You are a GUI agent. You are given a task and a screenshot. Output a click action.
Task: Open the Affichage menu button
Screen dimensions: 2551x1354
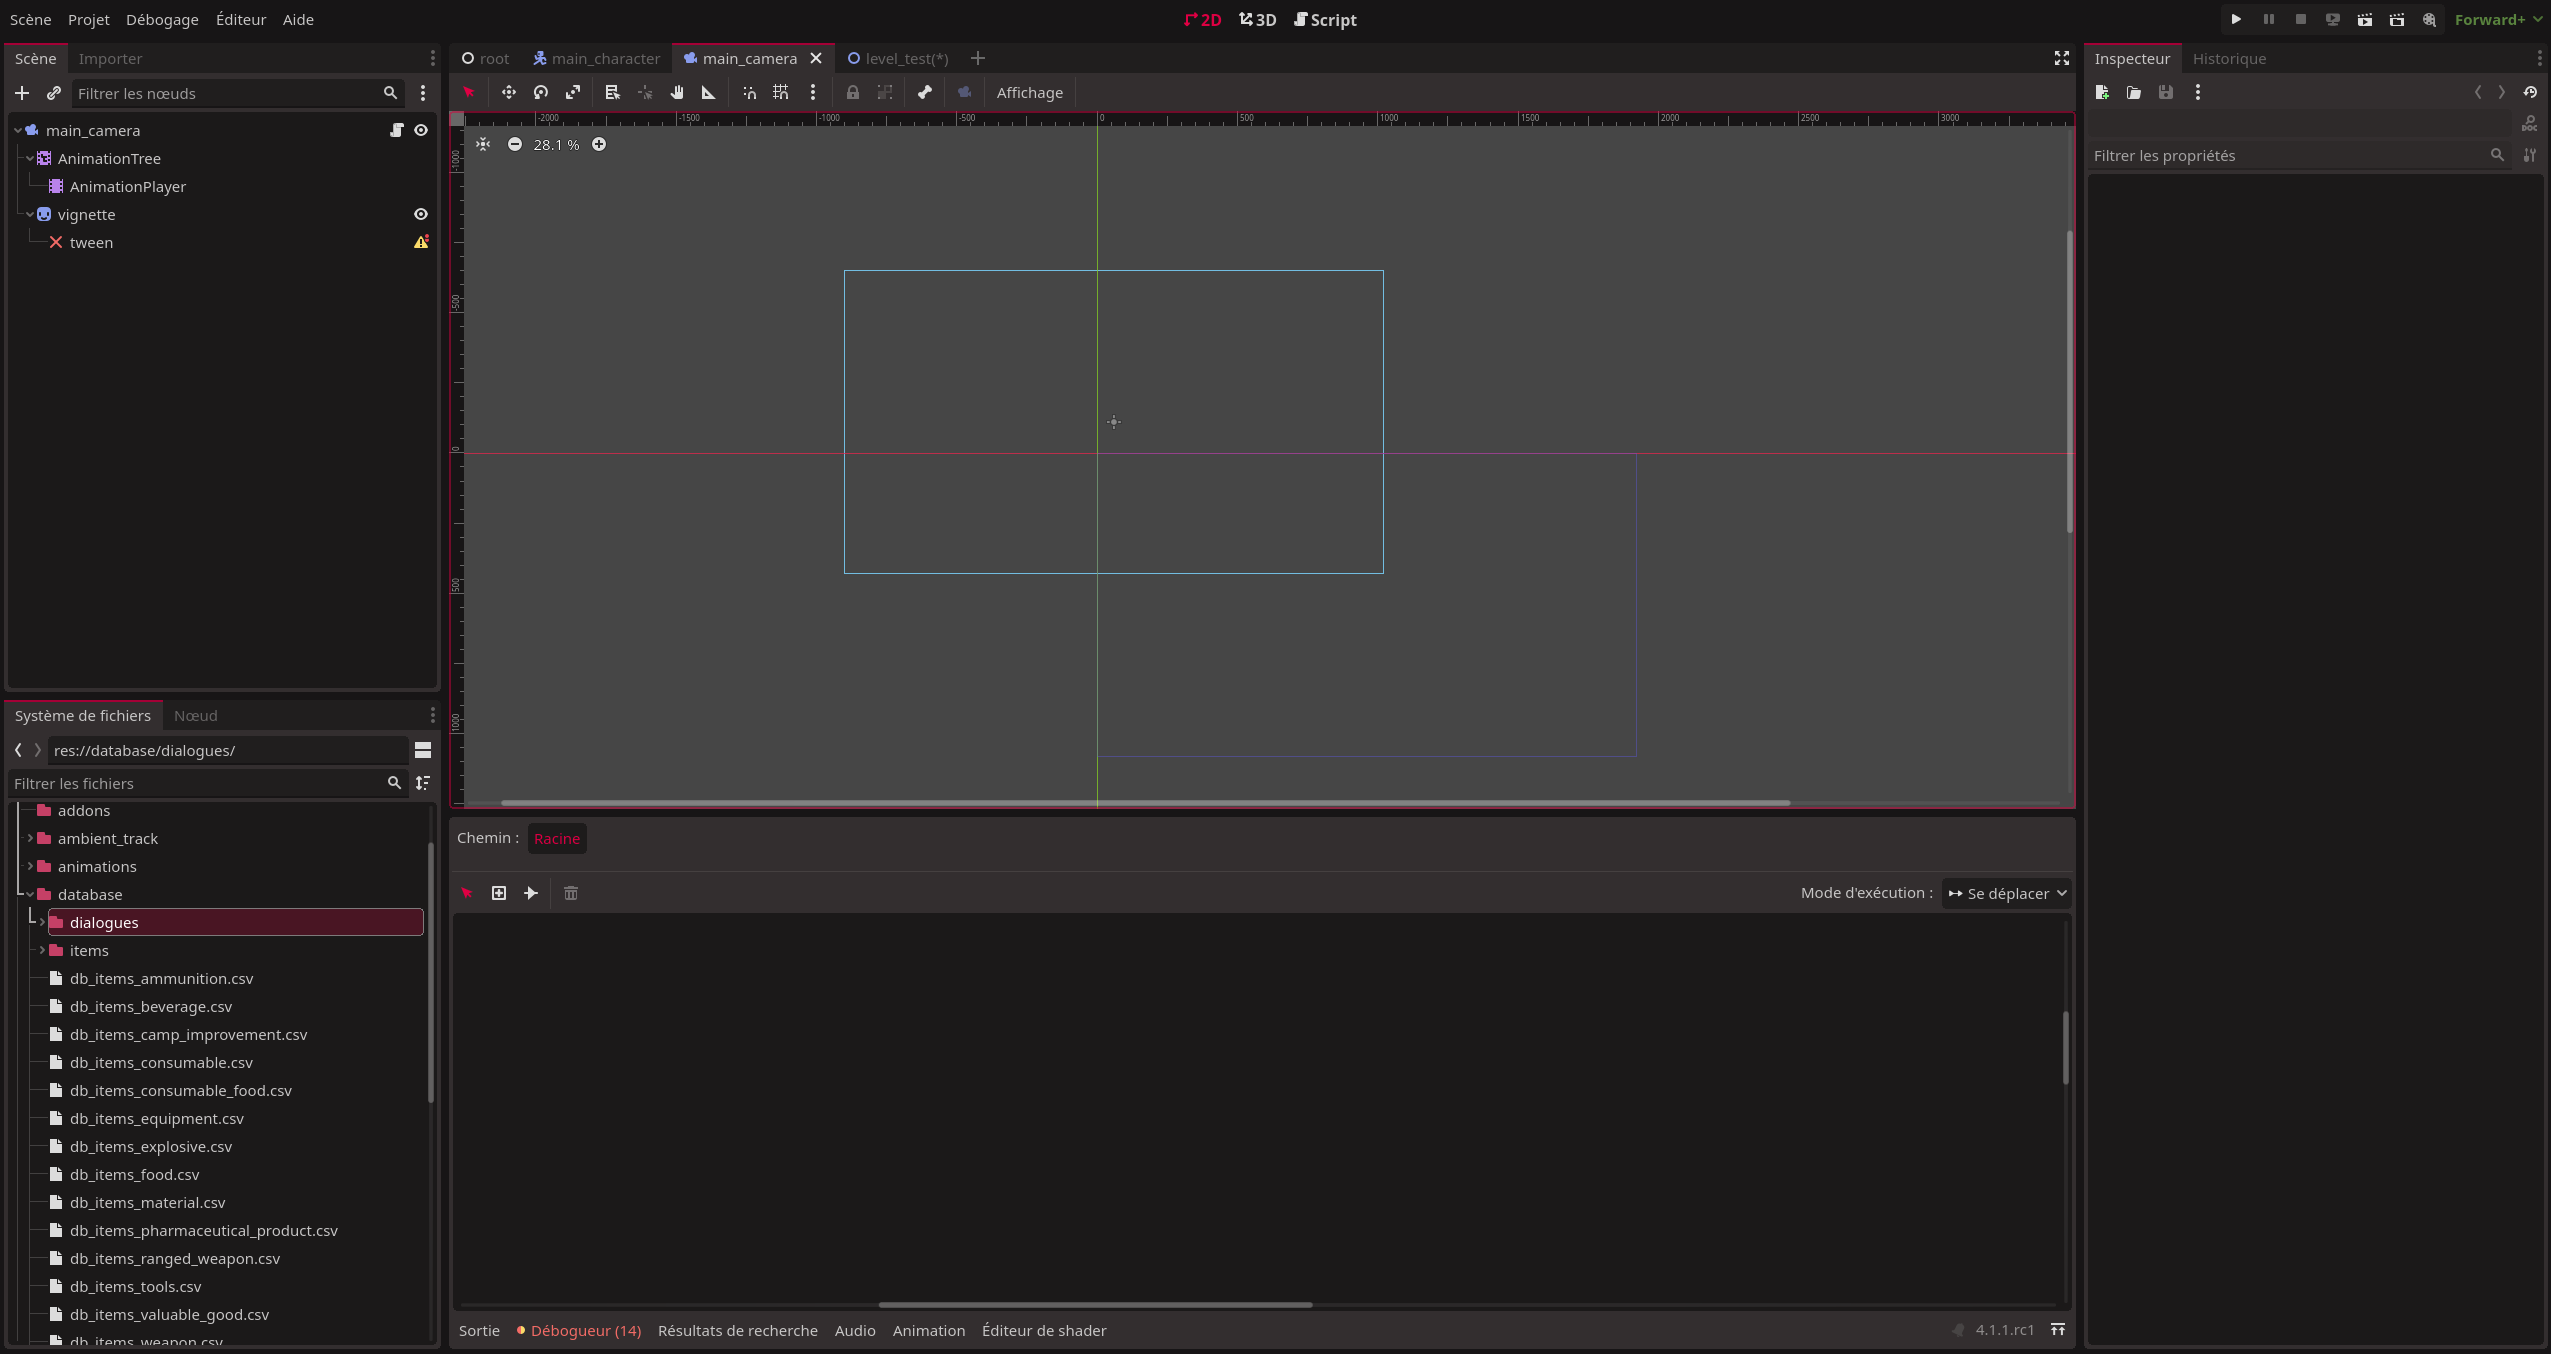pos(1029,92)
